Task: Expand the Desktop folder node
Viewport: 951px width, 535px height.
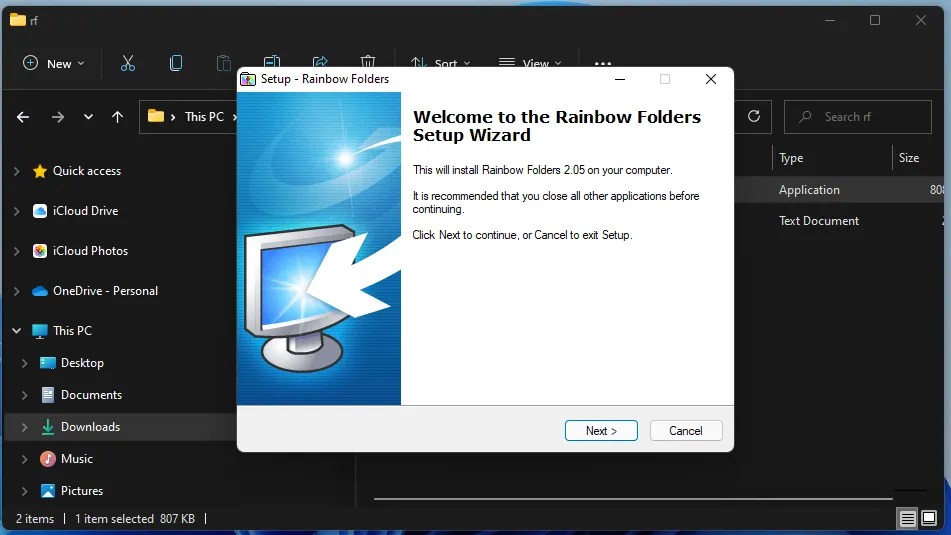Action: pos(25,363)
